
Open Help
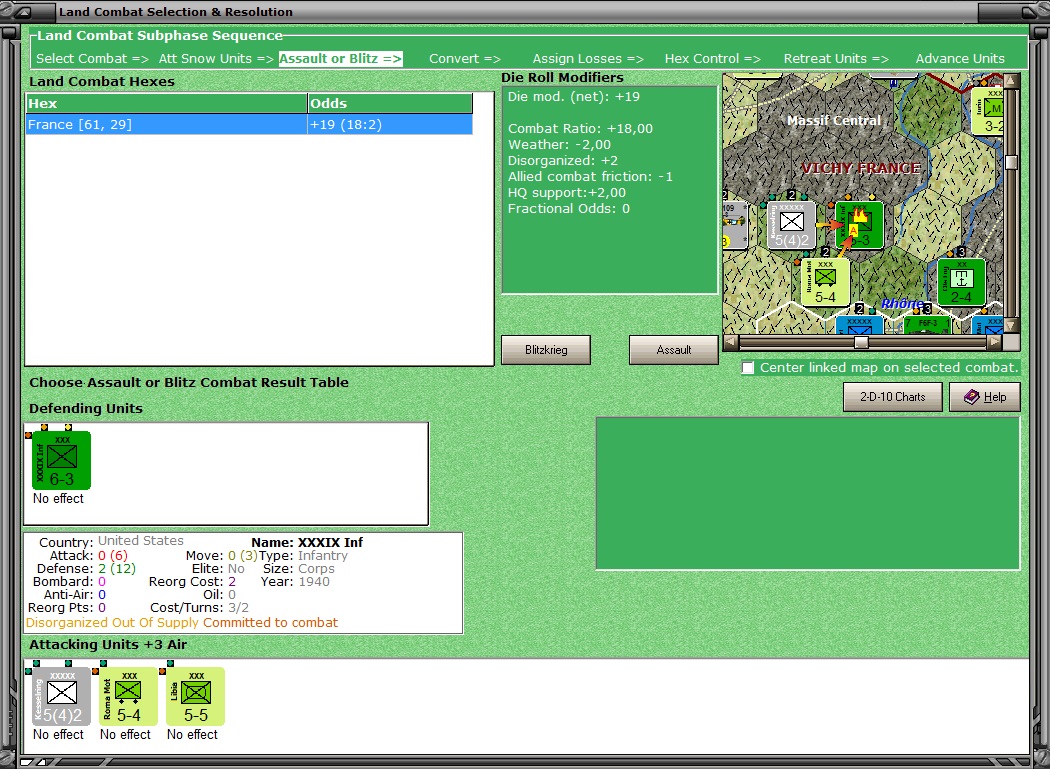point(984,397)
